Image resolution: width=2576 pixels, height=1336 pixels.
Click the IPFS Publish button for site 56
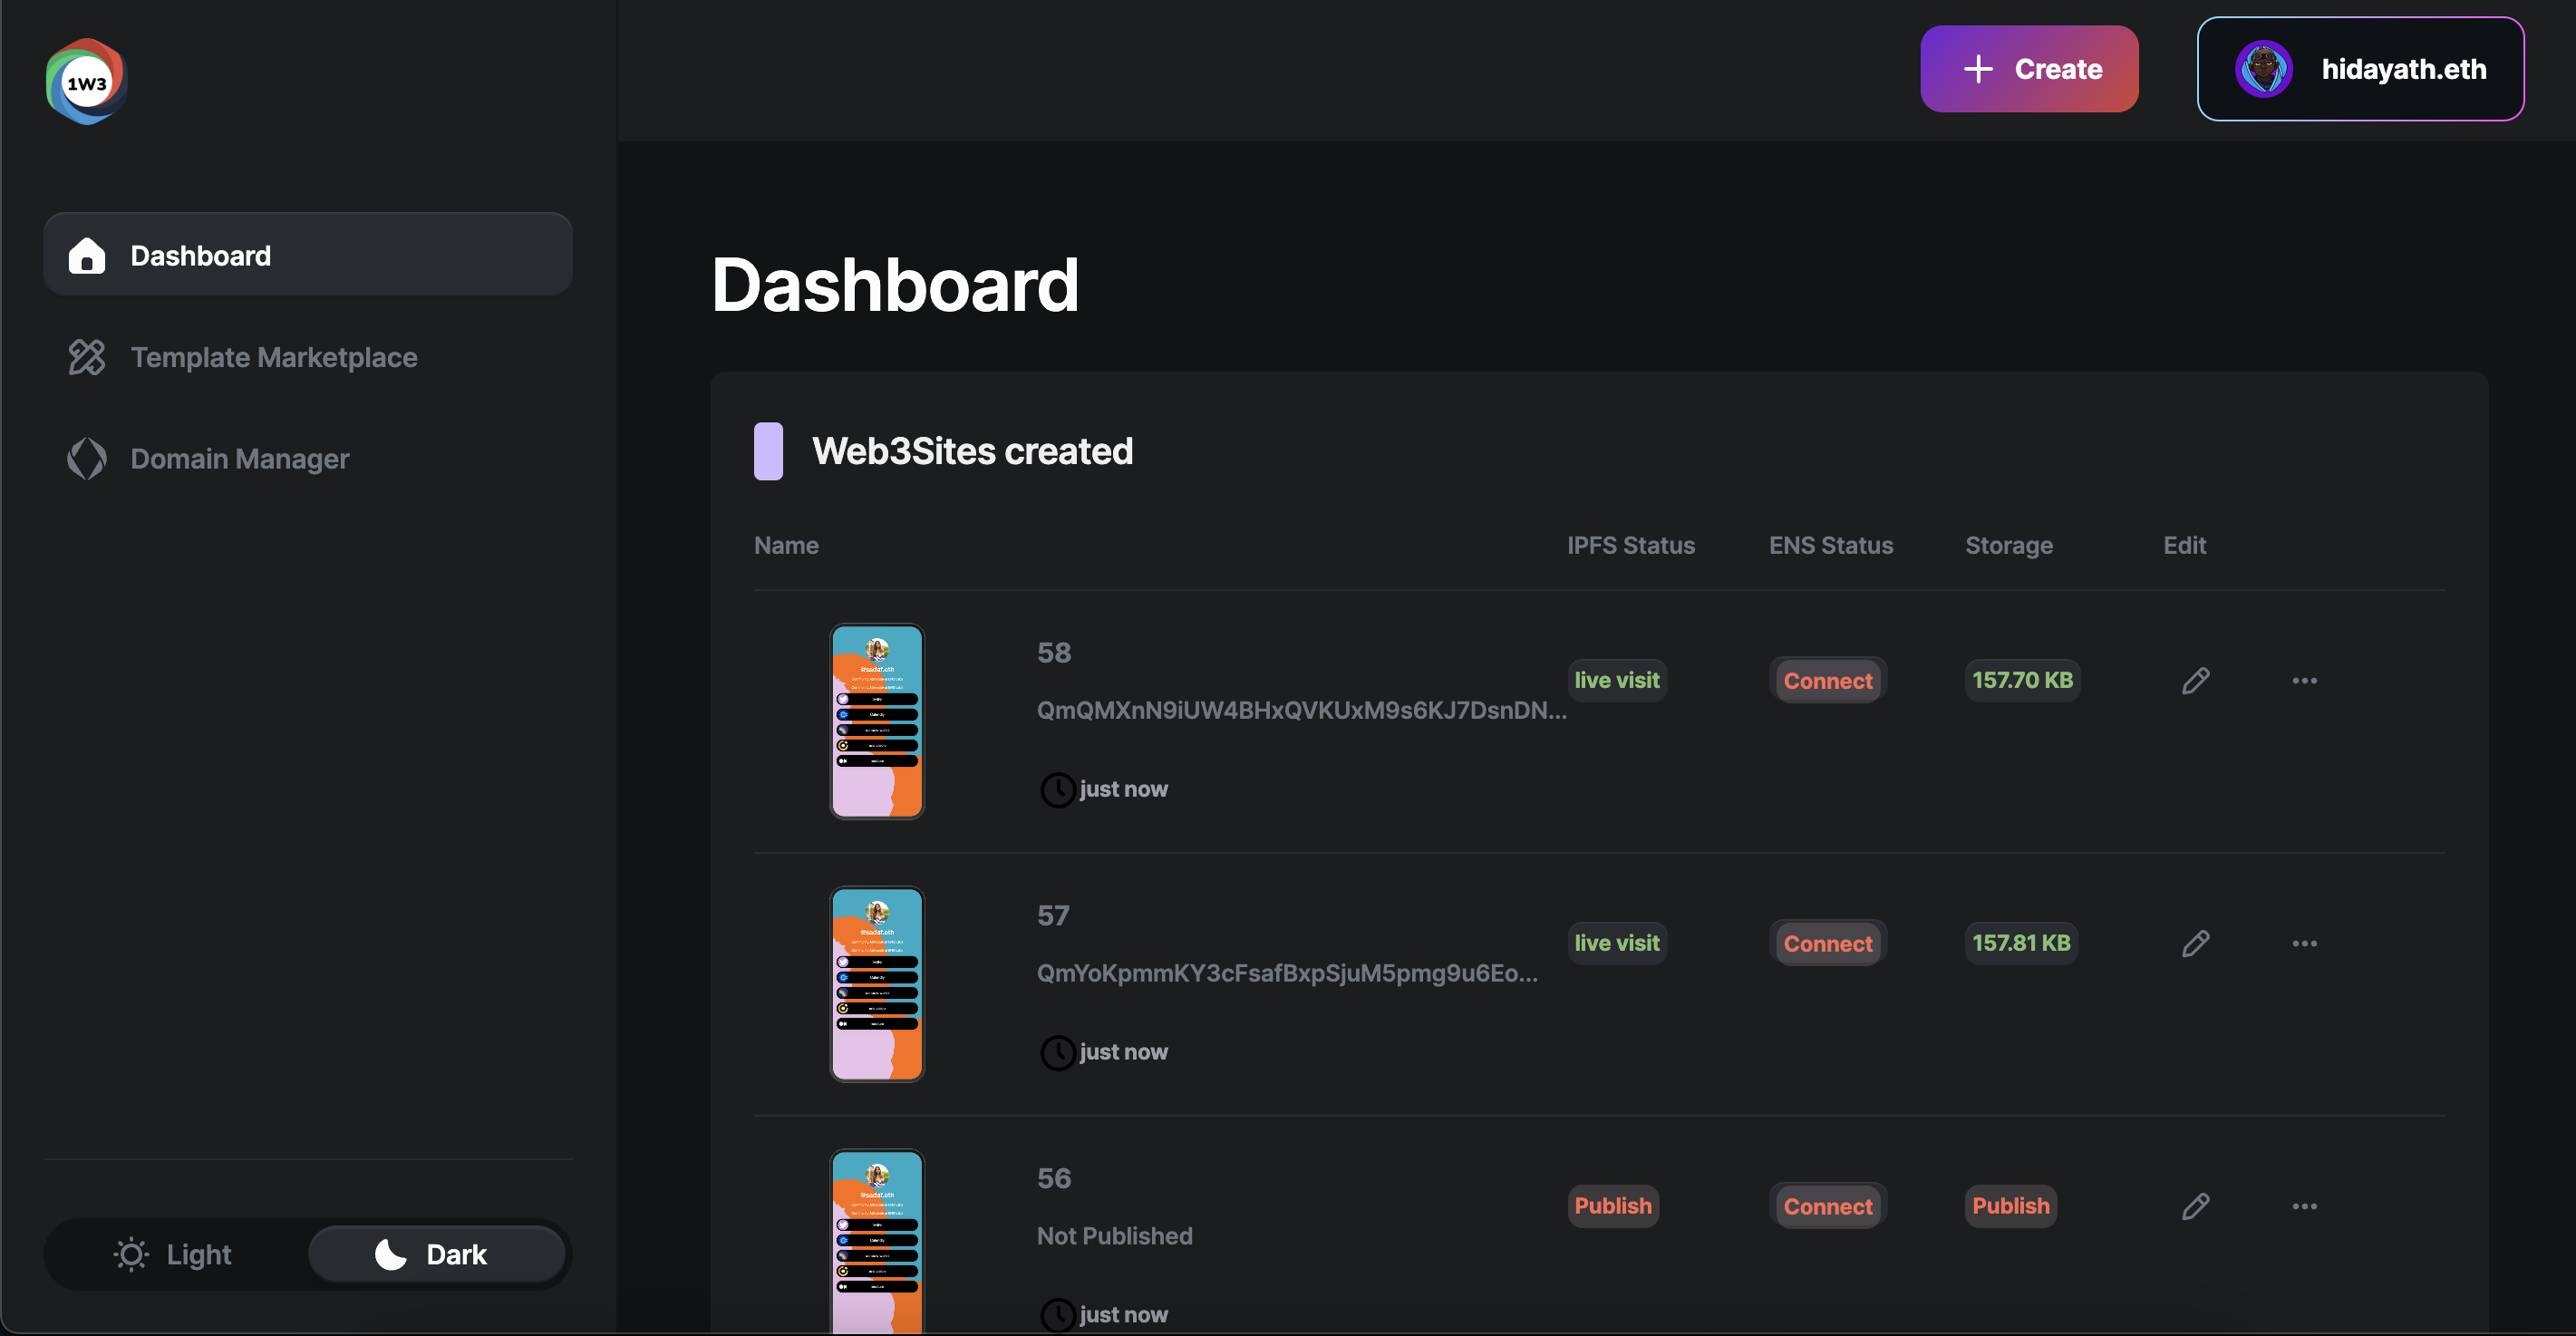(1612, 1206)
